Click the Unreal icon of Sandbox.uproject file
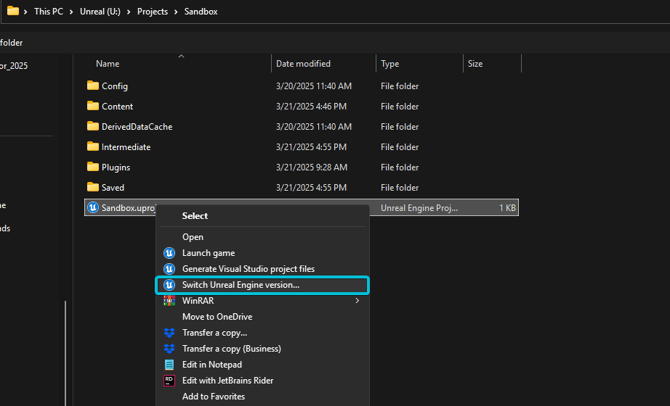 (x=93, y=208)
